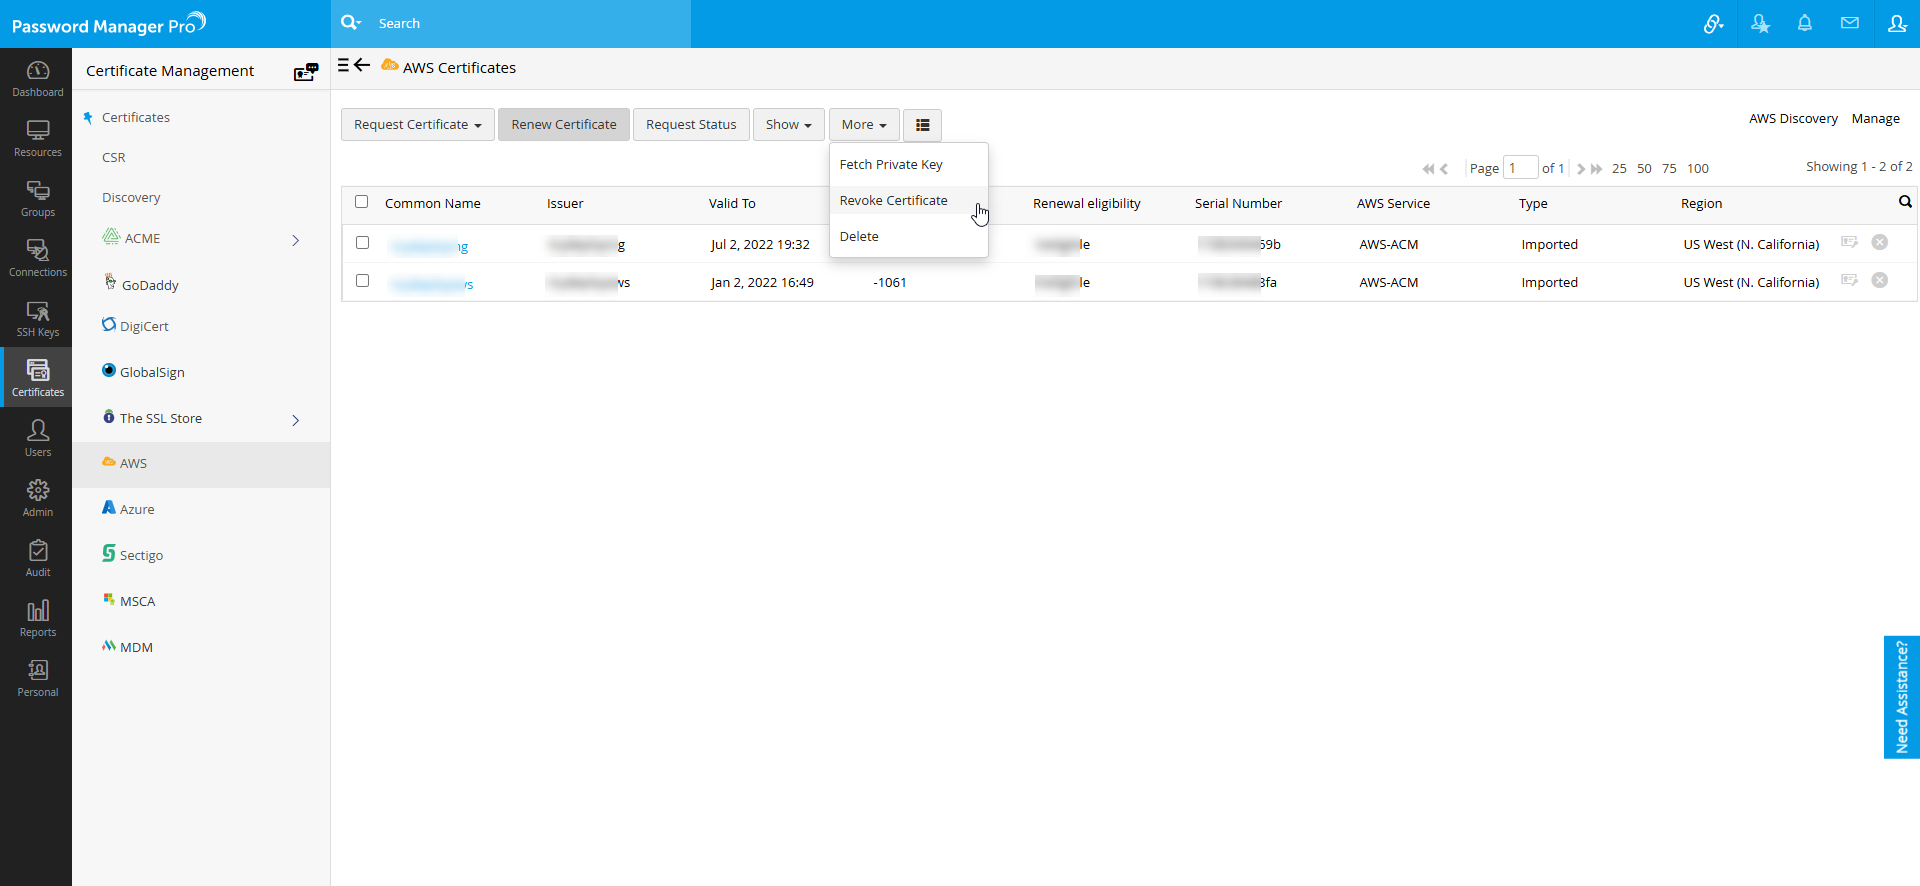Click the user-star icon in top bar
The image size is (1920, 886).
[x=1760, y=24]
